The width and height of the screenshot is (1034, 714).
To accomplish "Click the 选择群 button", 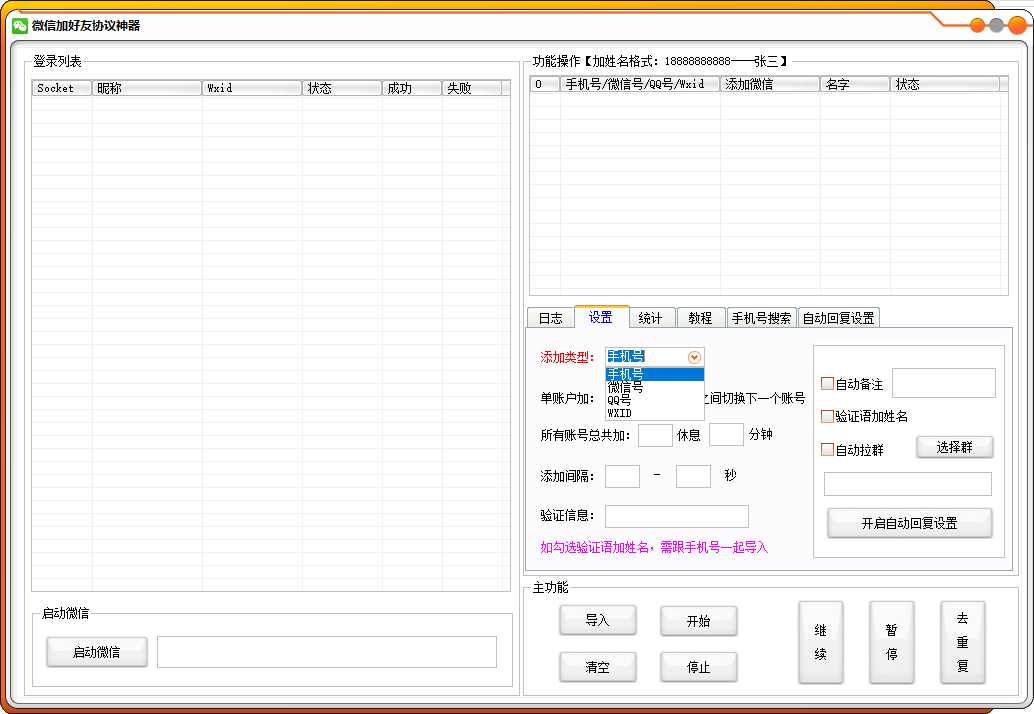I will pos(954,448).
